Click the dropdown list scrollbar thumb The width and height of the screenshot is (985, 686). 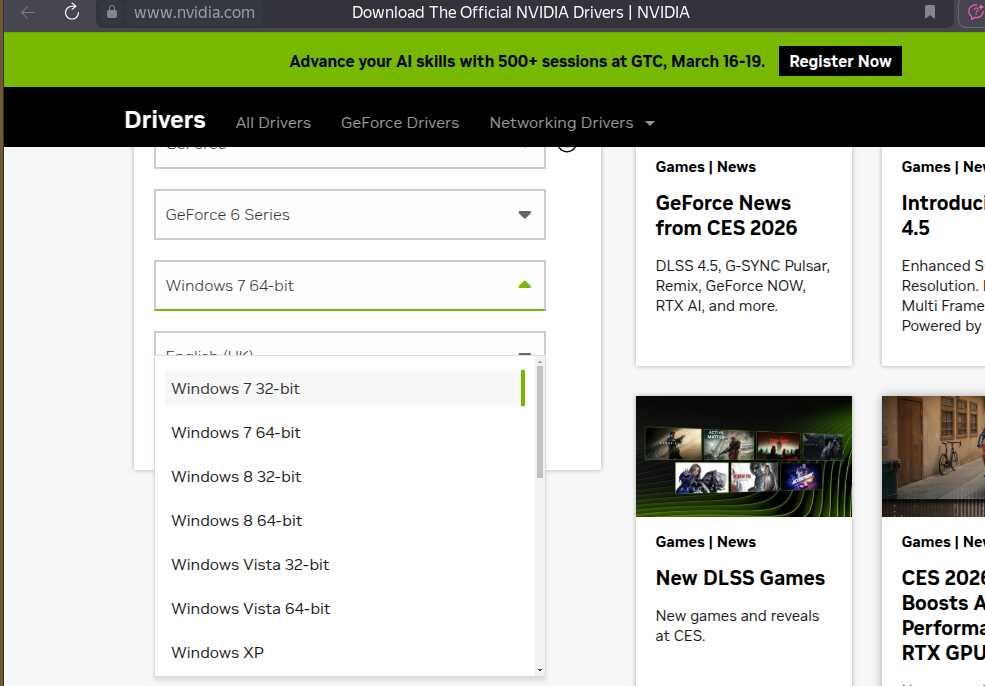pyautogui.click(x=540, y=422)
